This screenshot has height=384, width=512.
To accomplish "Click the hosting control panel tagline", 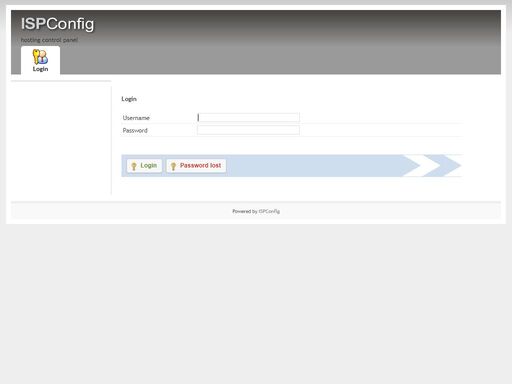I will pos(49,40).
